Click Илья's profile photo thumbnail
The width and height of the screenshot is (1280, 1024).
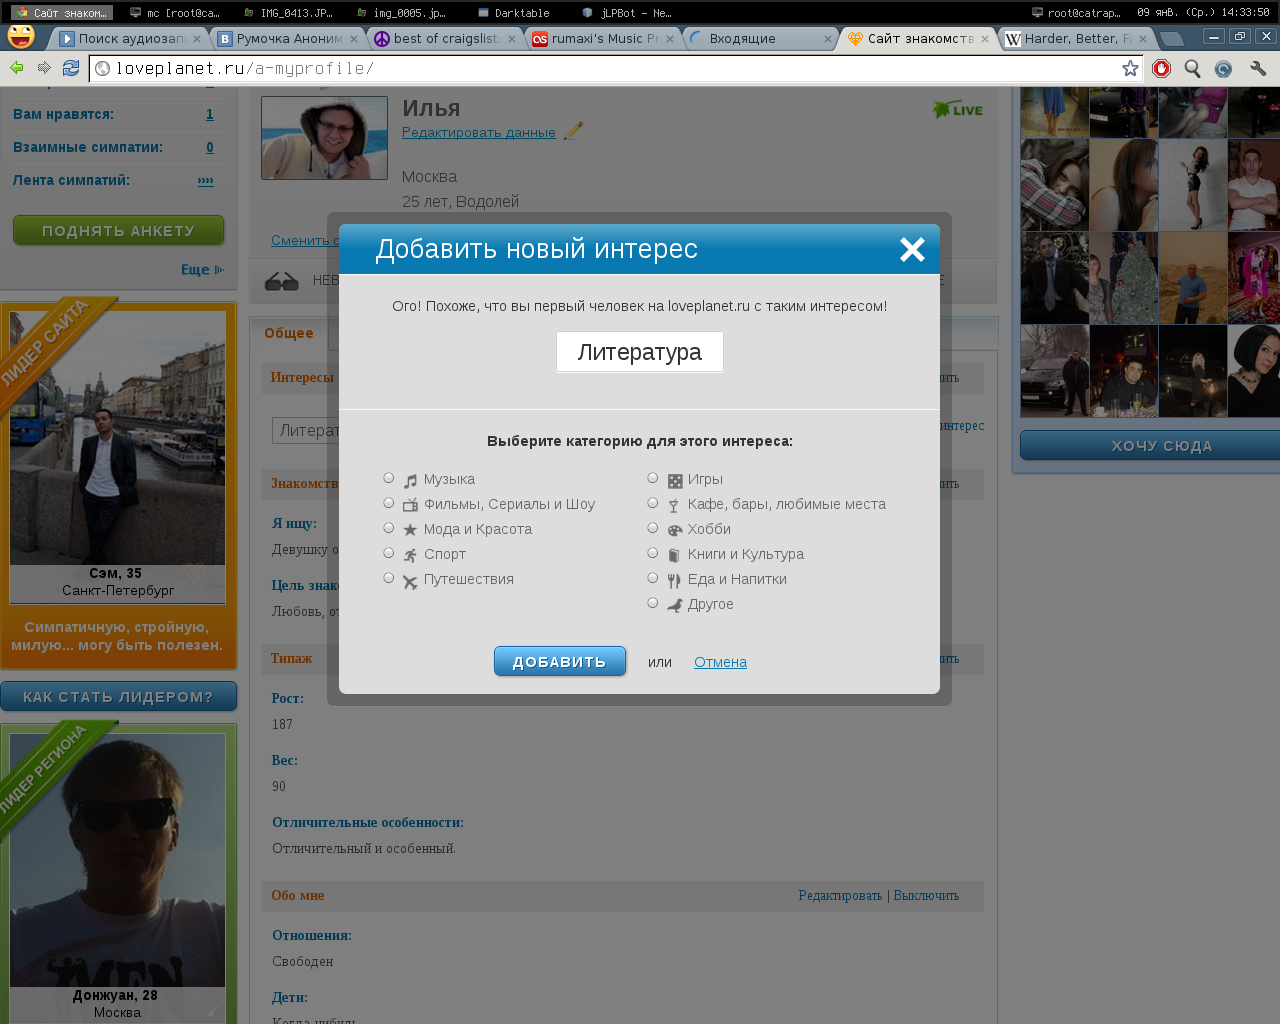click(324, 138)
